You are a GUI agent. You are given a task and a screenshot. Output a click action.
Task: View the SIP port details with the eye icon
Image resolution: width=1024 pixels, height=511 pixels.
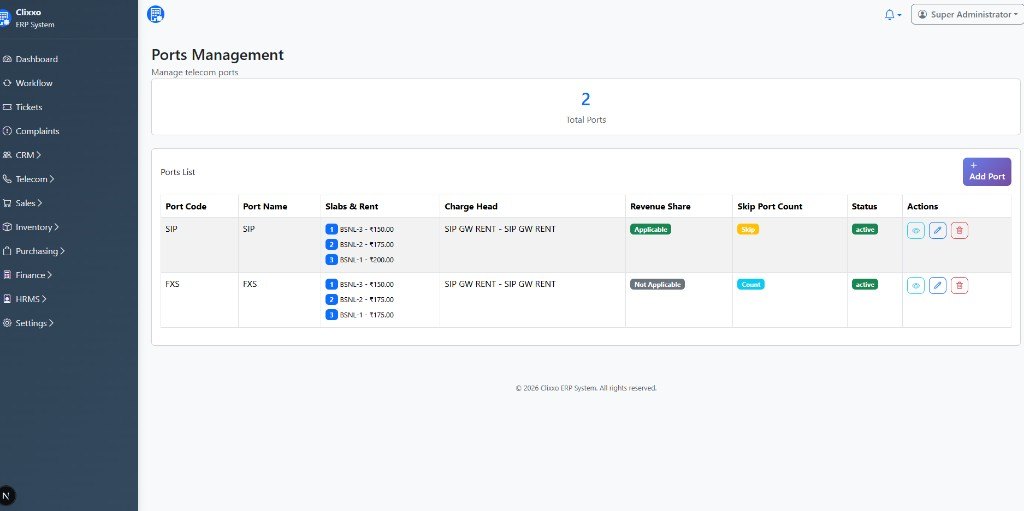tap(916, 230)
